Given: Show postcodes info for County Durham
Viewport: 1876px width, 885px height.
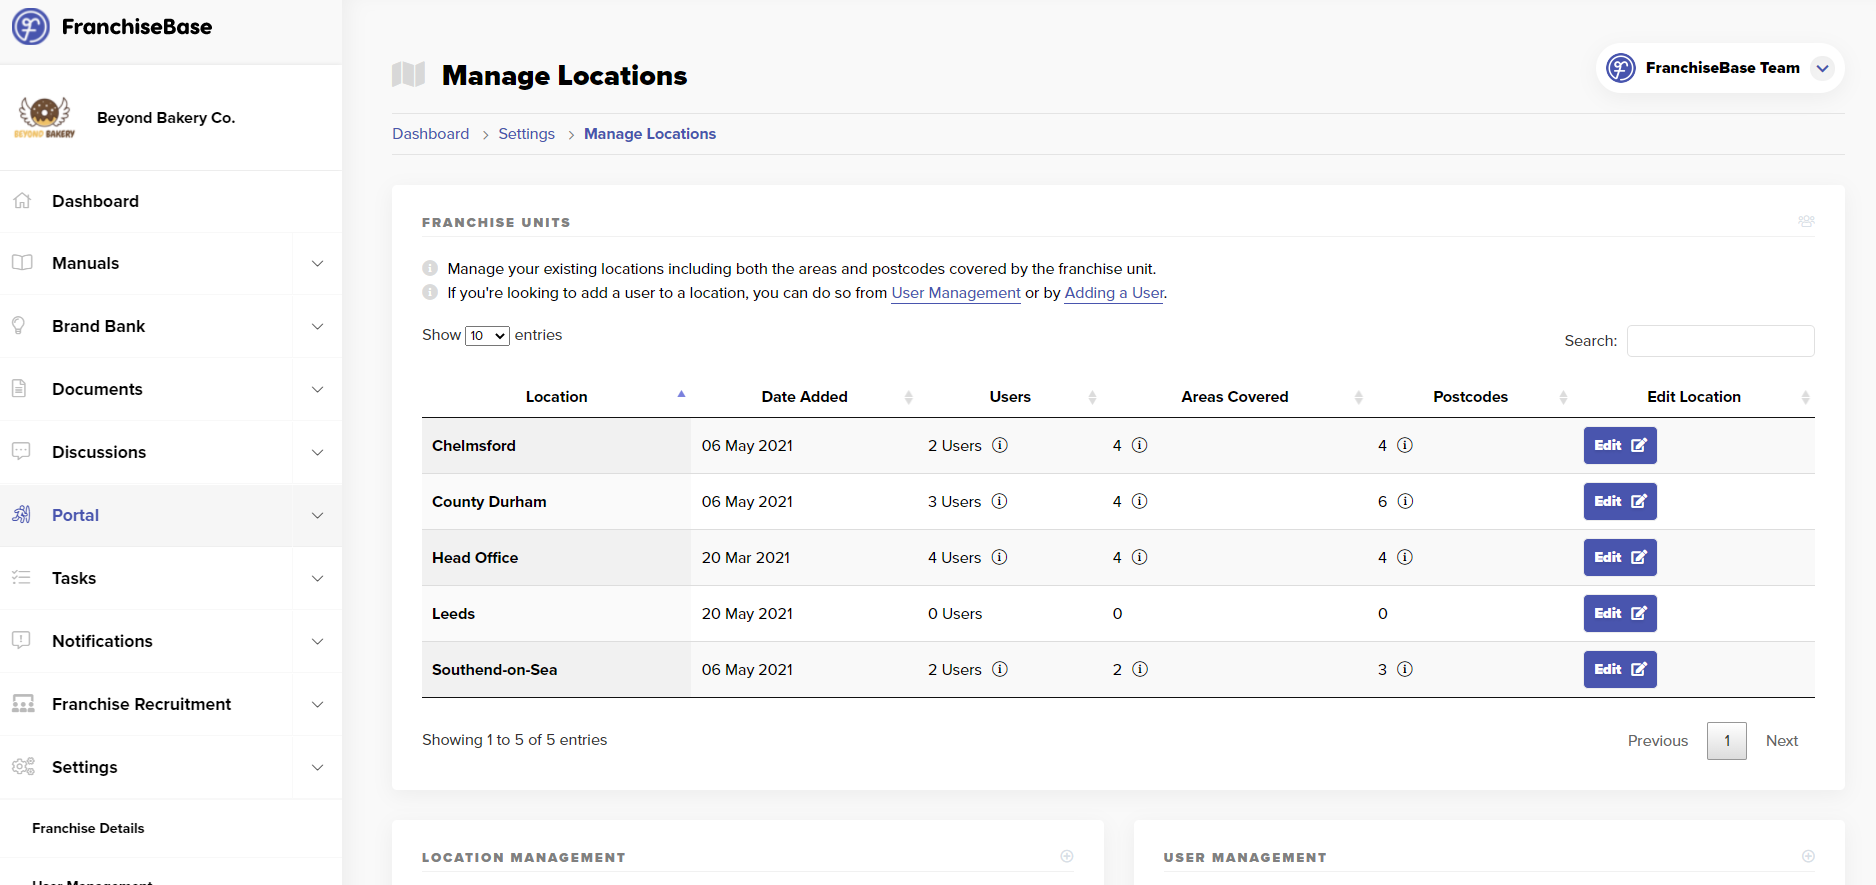Looking at the screenshot, I should [x=1405, y=501].
